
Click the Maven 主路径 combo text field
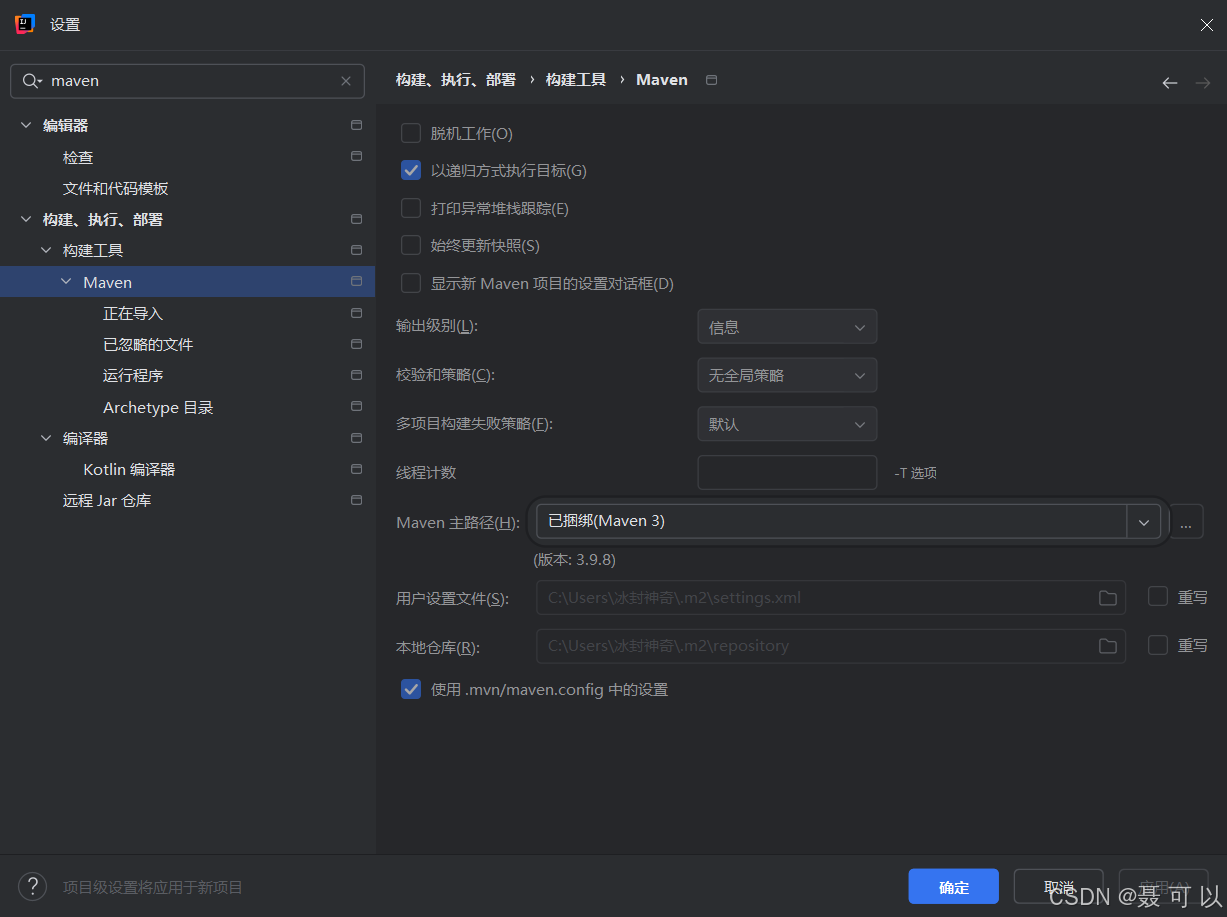832,522
